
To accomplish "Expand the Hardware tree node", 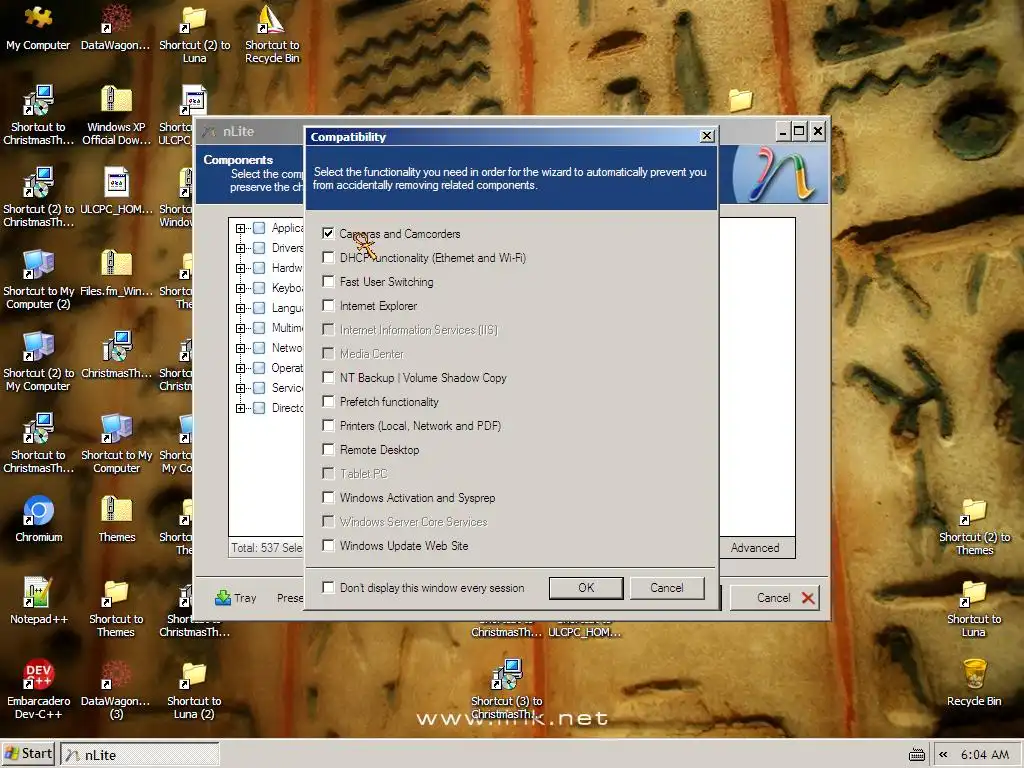I will (240, 268).
